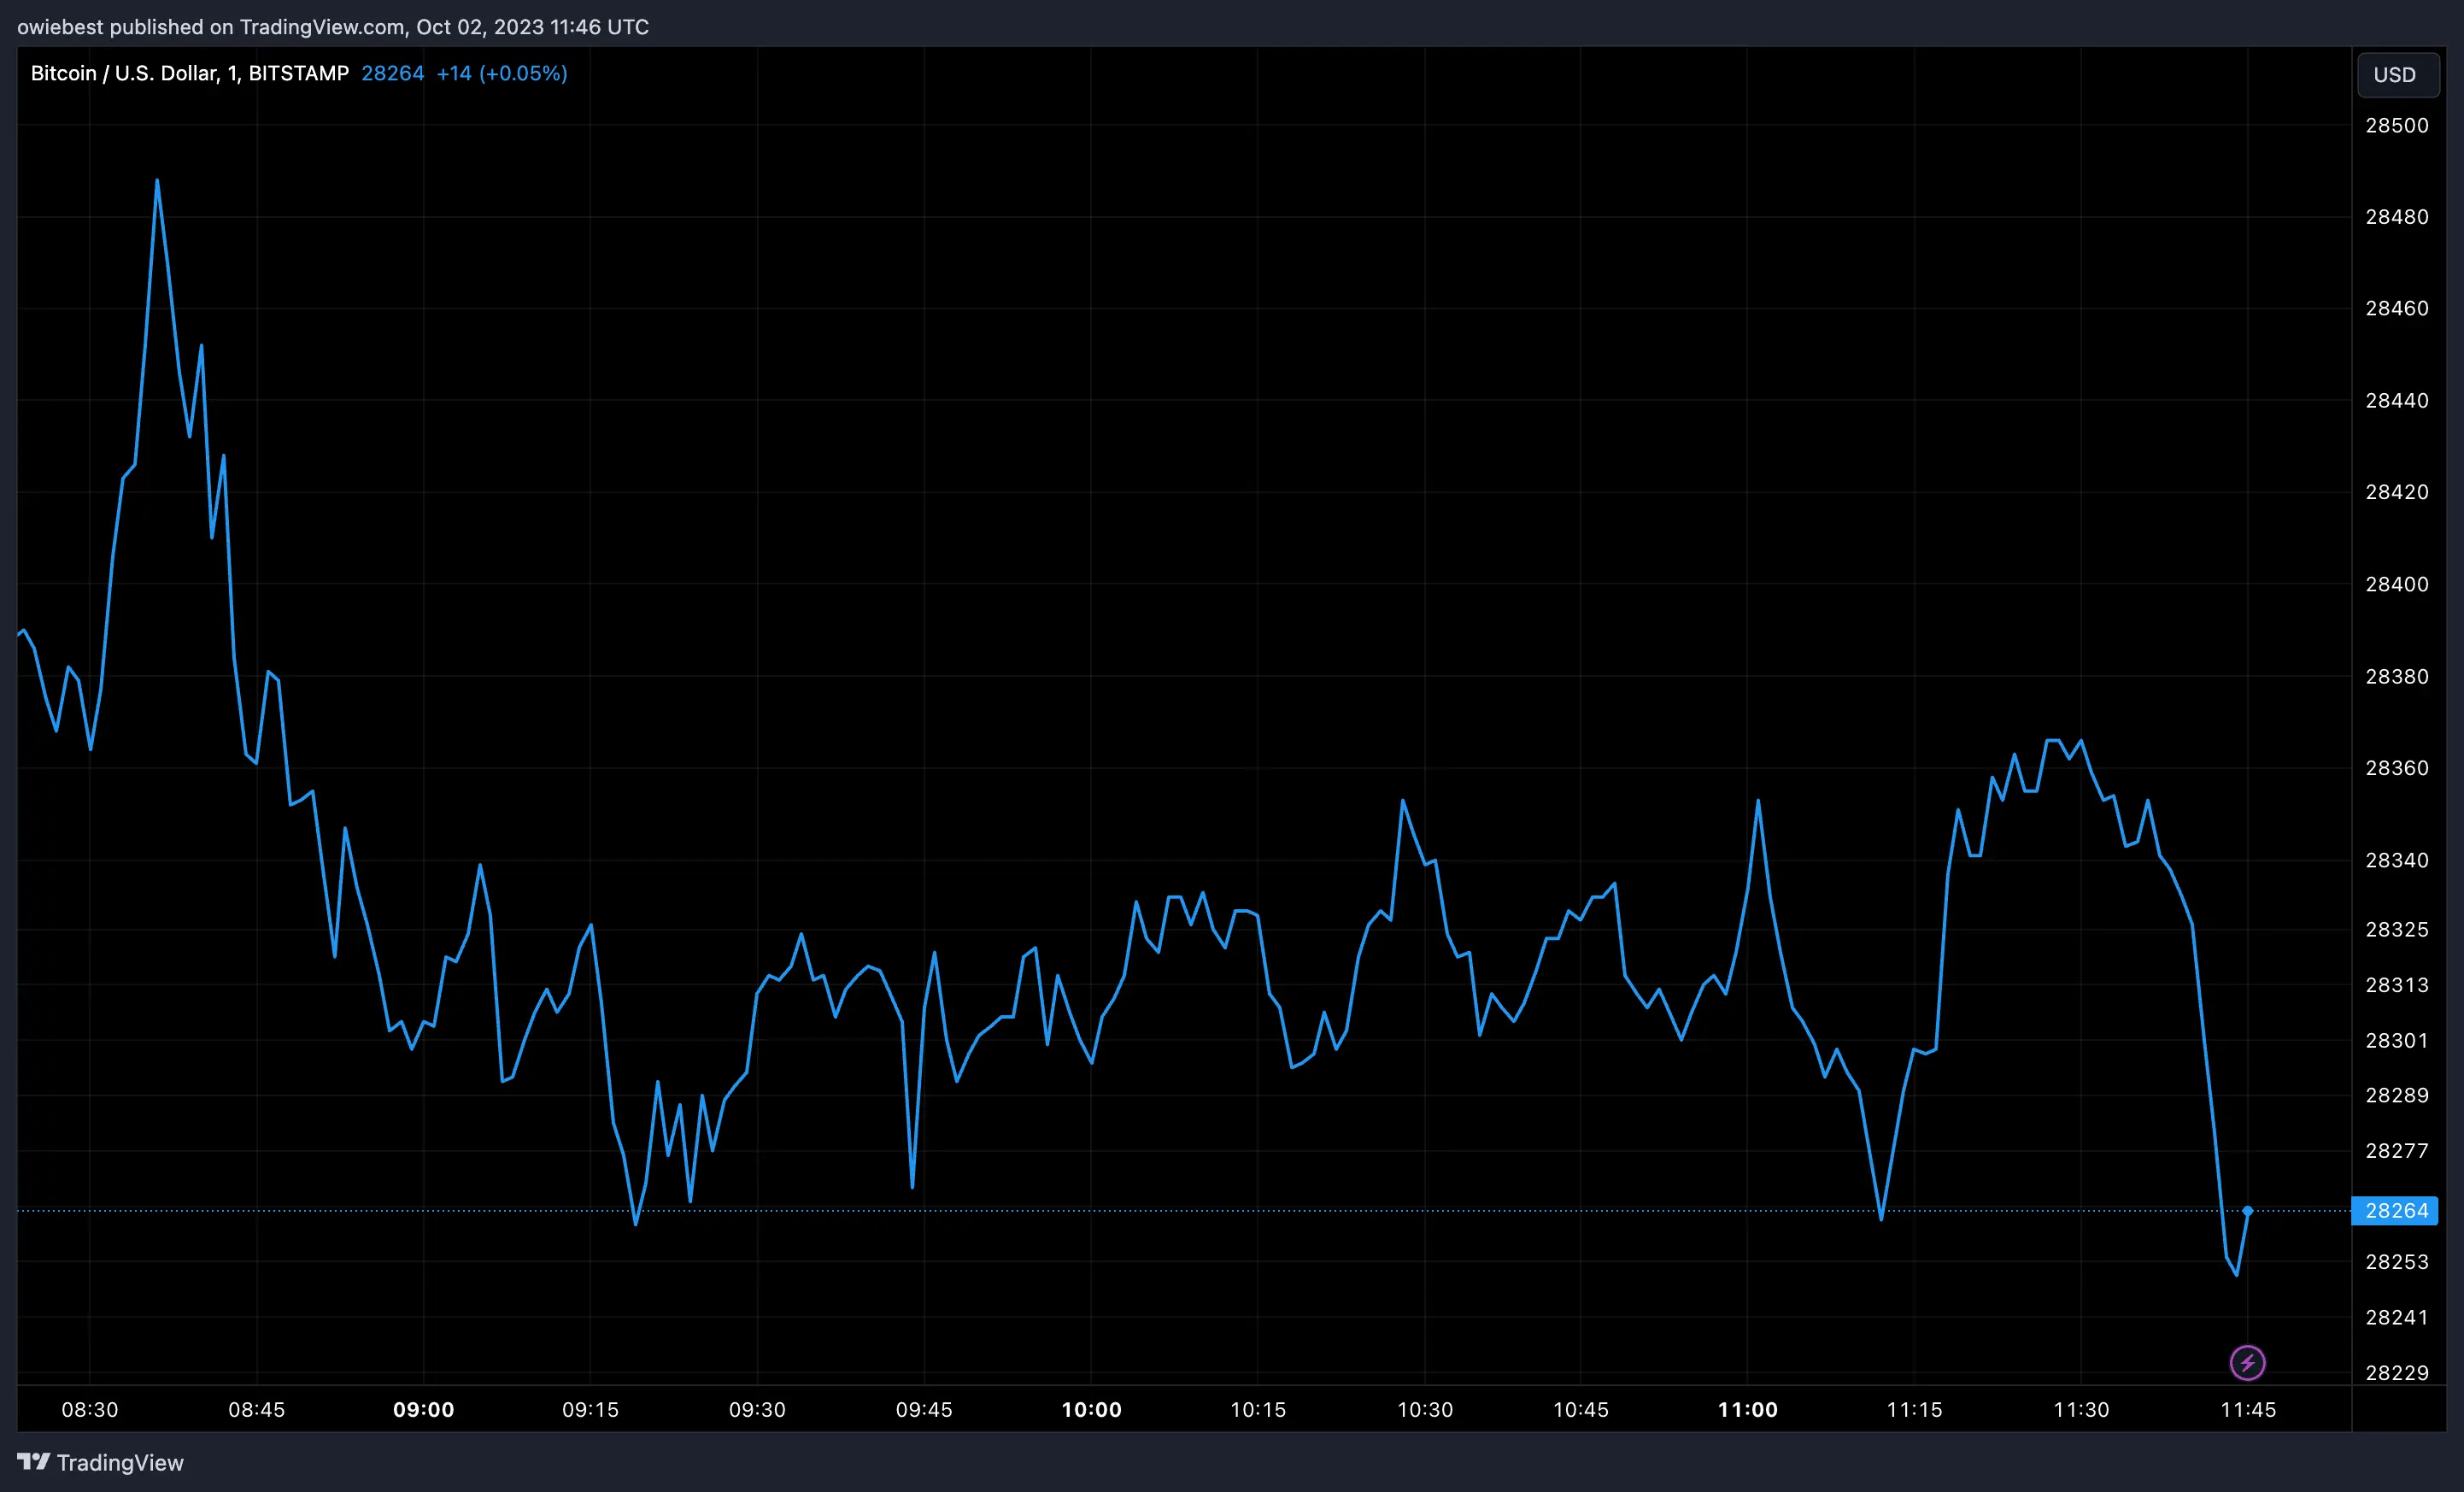This screenshot has height=1492, width=2464.
Task: Select the bold 10:00 label on the time axis
Action: click(1093, 1410)
